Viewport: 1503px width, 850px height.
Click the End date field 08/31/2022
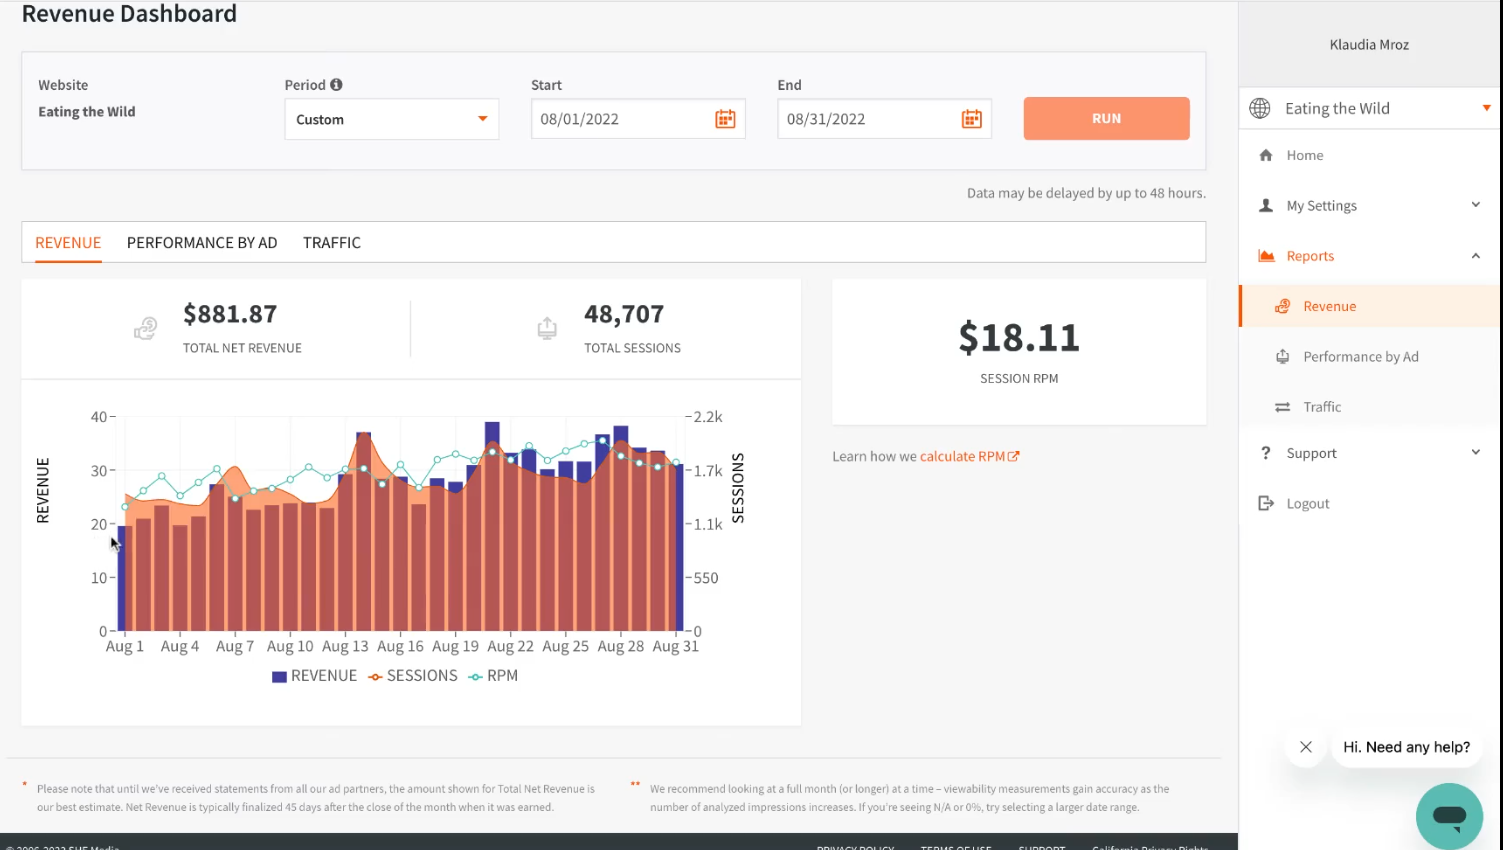(884, 119)
